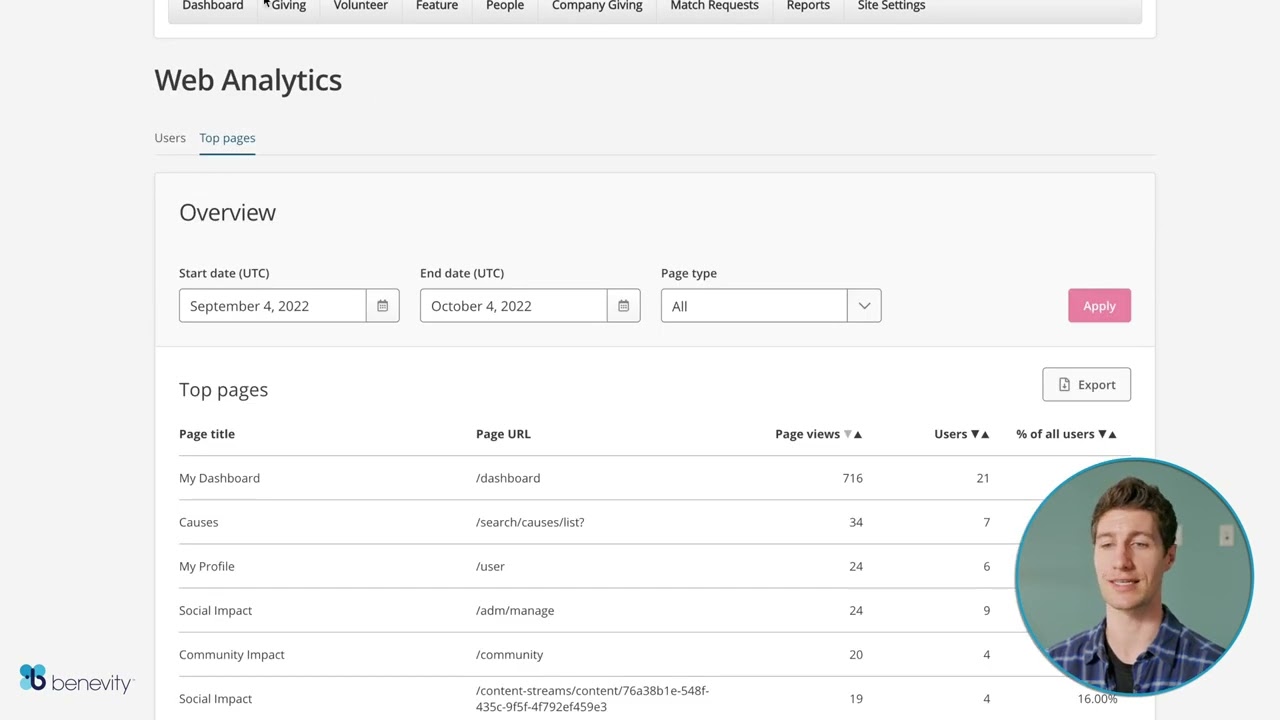
Task: Click the Apply button
Action: pyautogui.click(x=1099, y=306)
